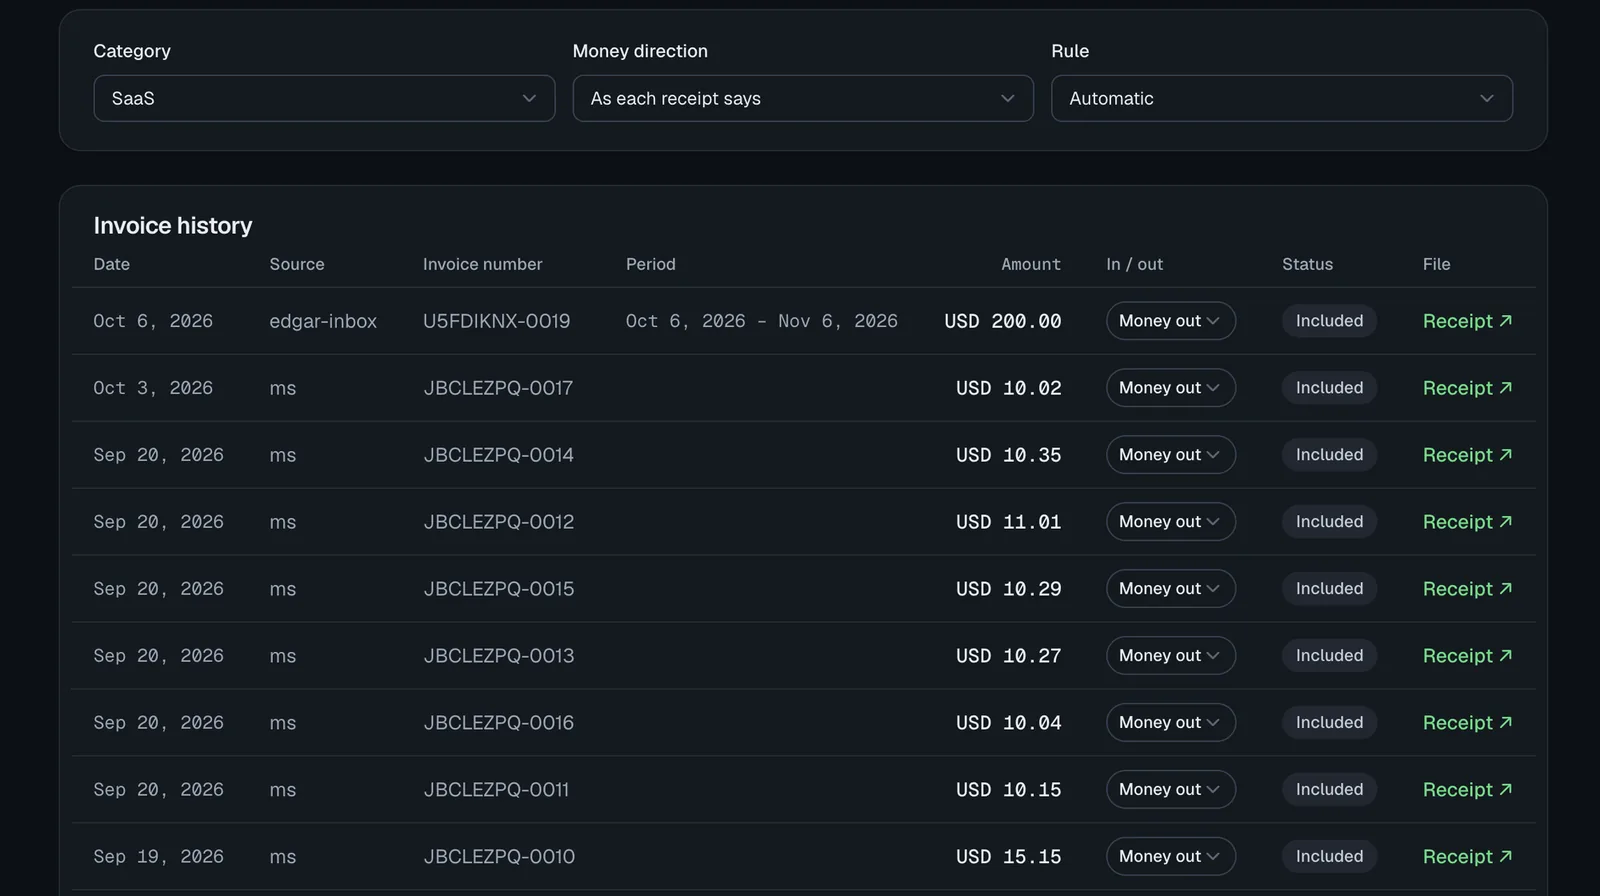This screenshot has height=896, width=1600.
Task: Open Receipt for the USD 10.15 invoice
Action: (x=1467, y=790)
